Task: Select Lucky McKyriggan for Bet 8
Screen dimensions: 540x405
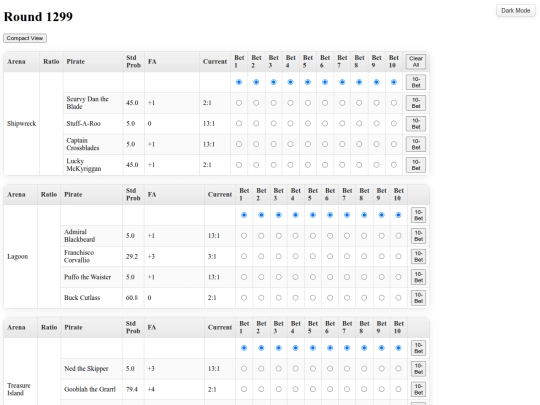Action: pyautogui.click(x=359, y=165)
